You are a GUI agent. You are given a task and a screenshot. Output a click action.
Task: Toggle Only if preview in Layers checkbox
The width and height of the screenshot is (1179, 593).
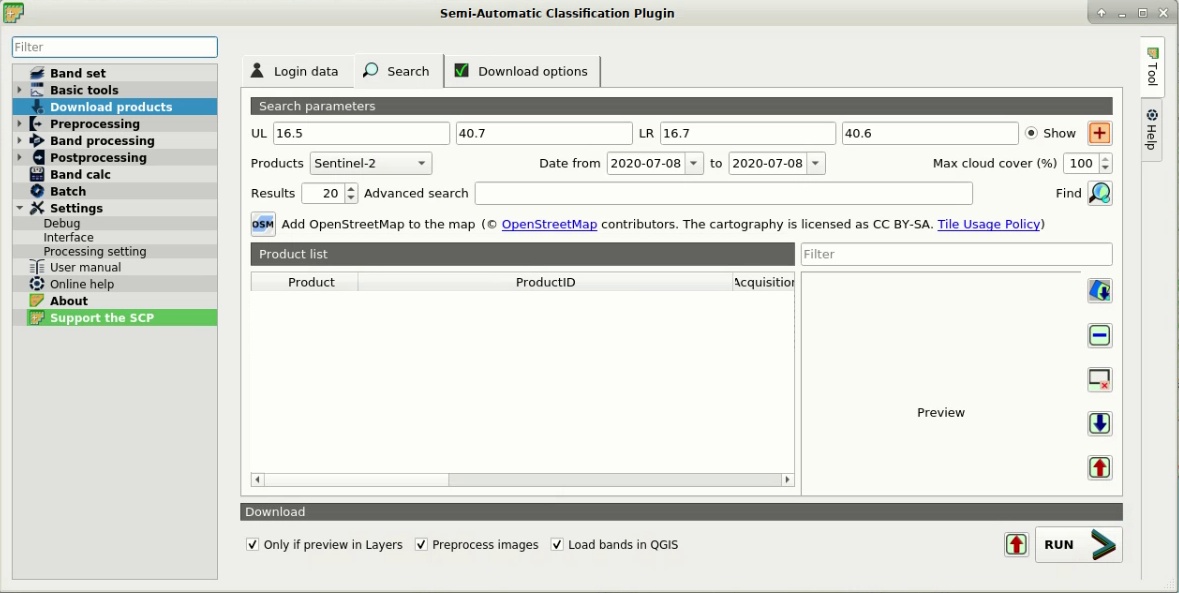tap(253, 545)
